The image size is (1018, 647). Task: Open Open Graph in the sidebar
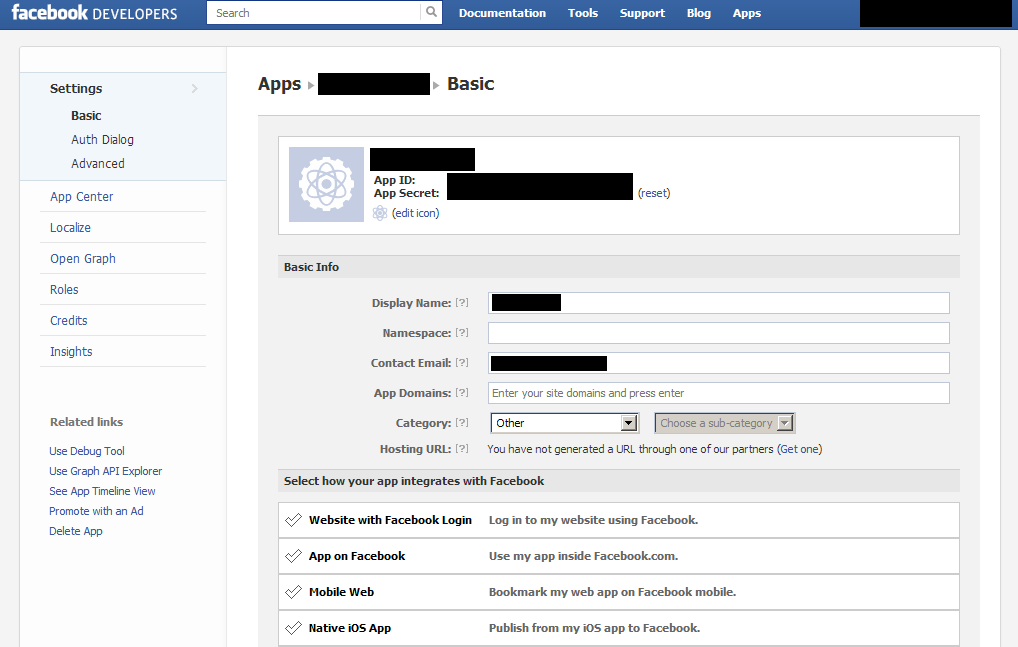pyautogui.click(x=83, y=258)
